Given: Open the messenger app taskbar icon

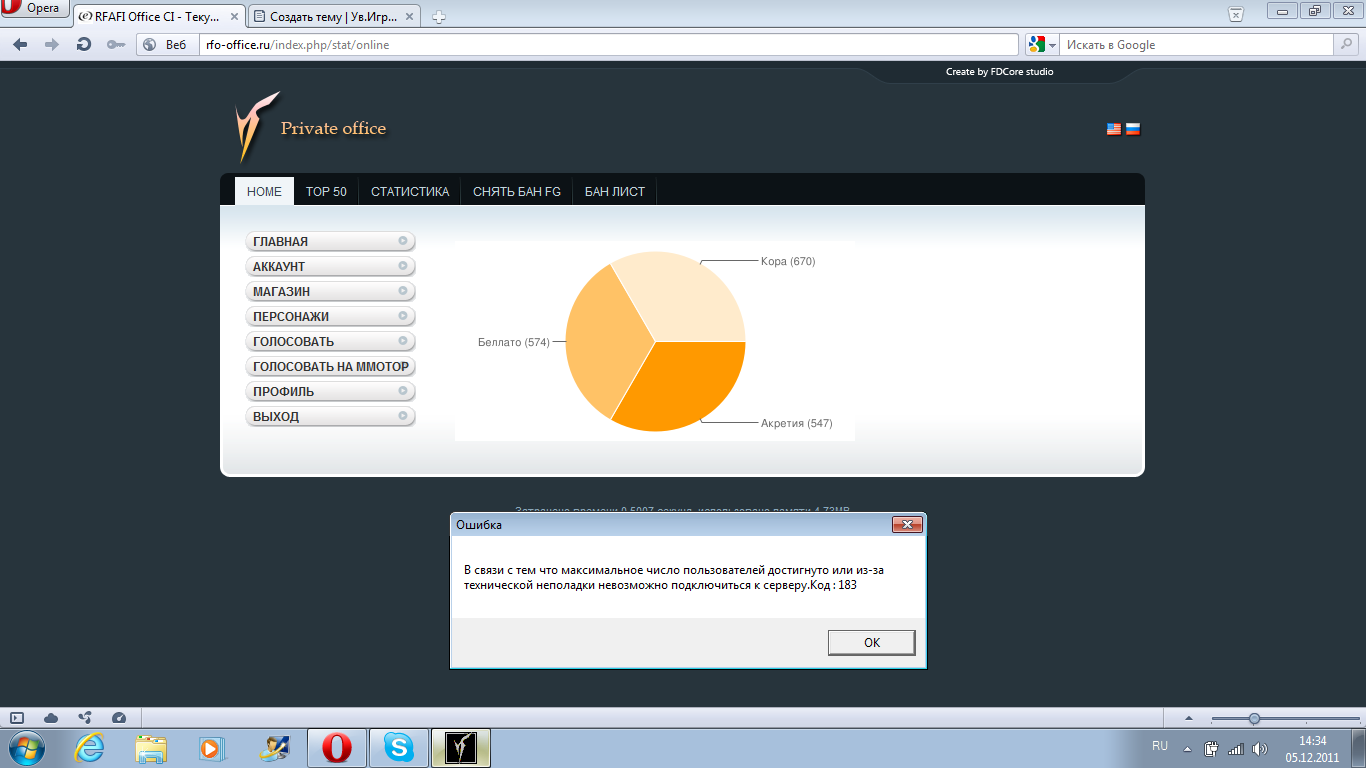Looking at the screenshot, I should click(x=274, y=748).
